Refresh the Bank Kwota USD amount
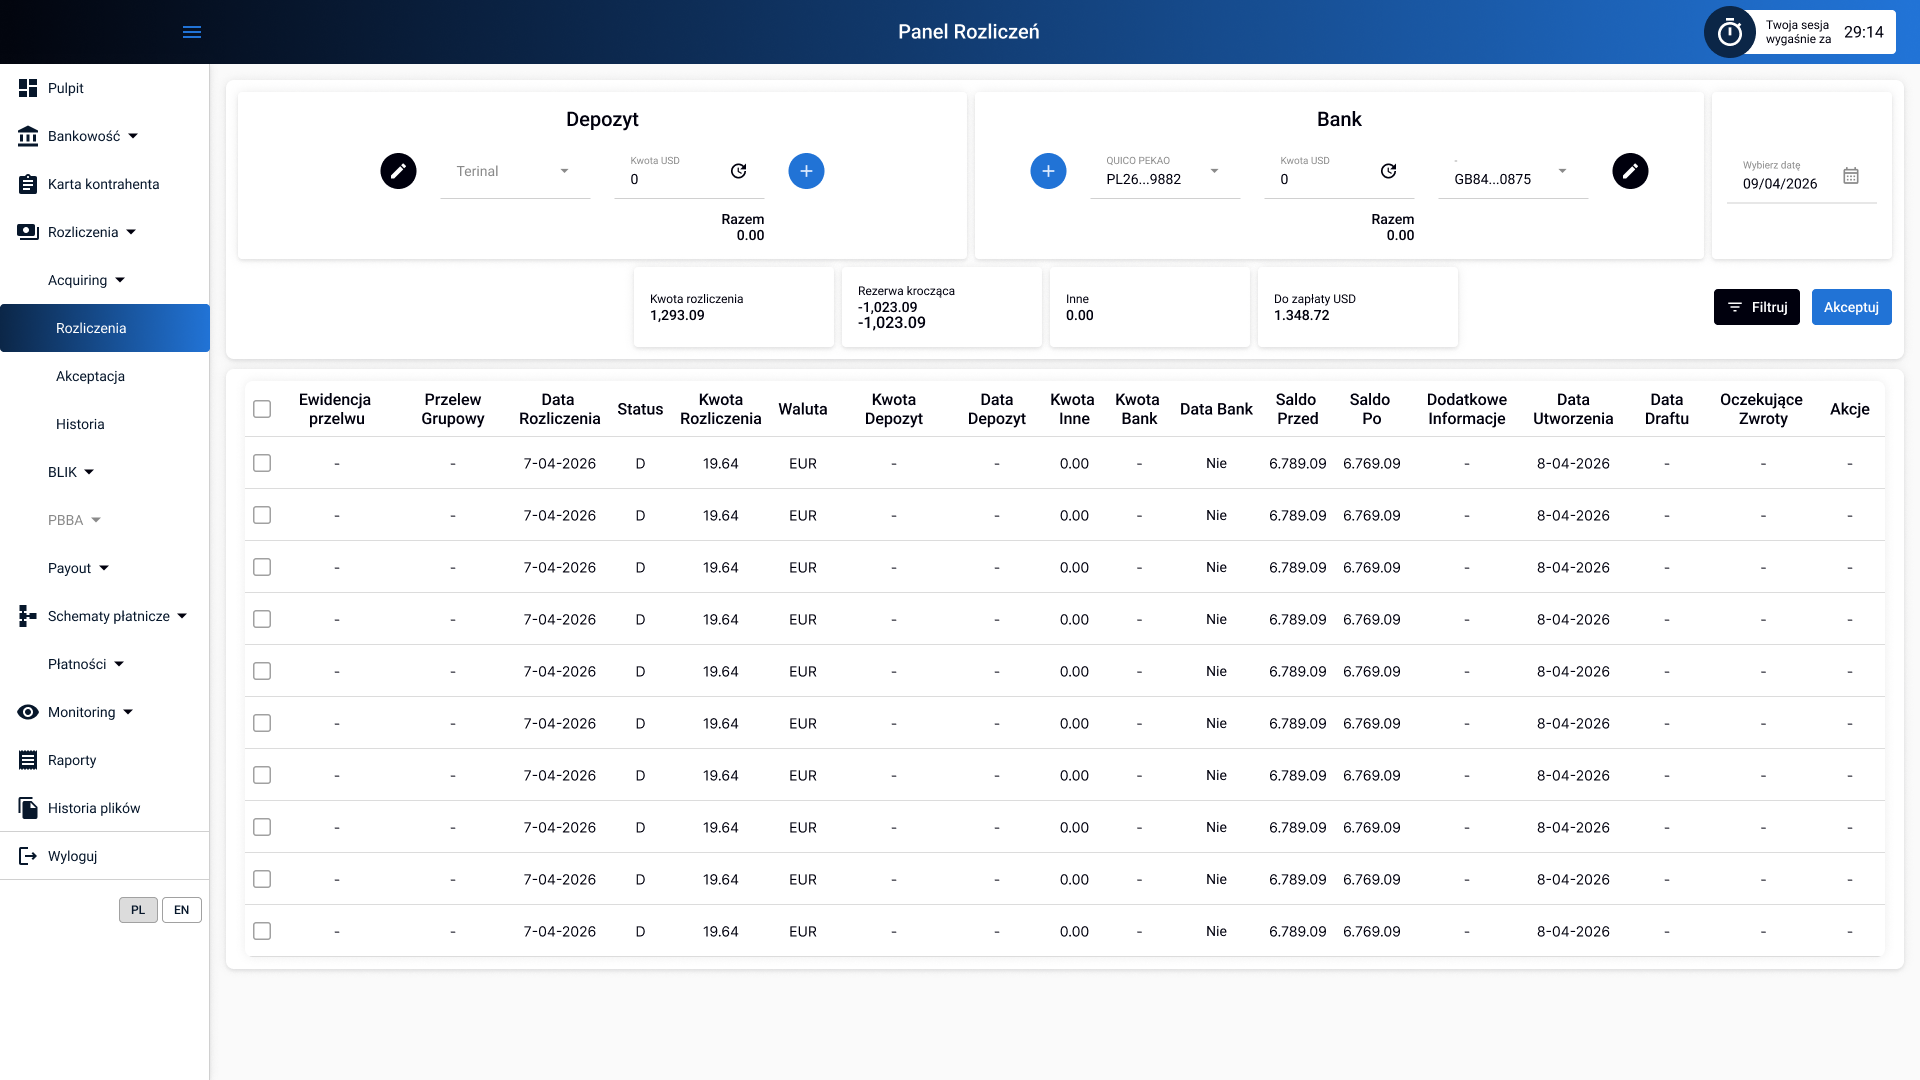The width and height of the screenshot is (1920, 1080). [1388, 171]
